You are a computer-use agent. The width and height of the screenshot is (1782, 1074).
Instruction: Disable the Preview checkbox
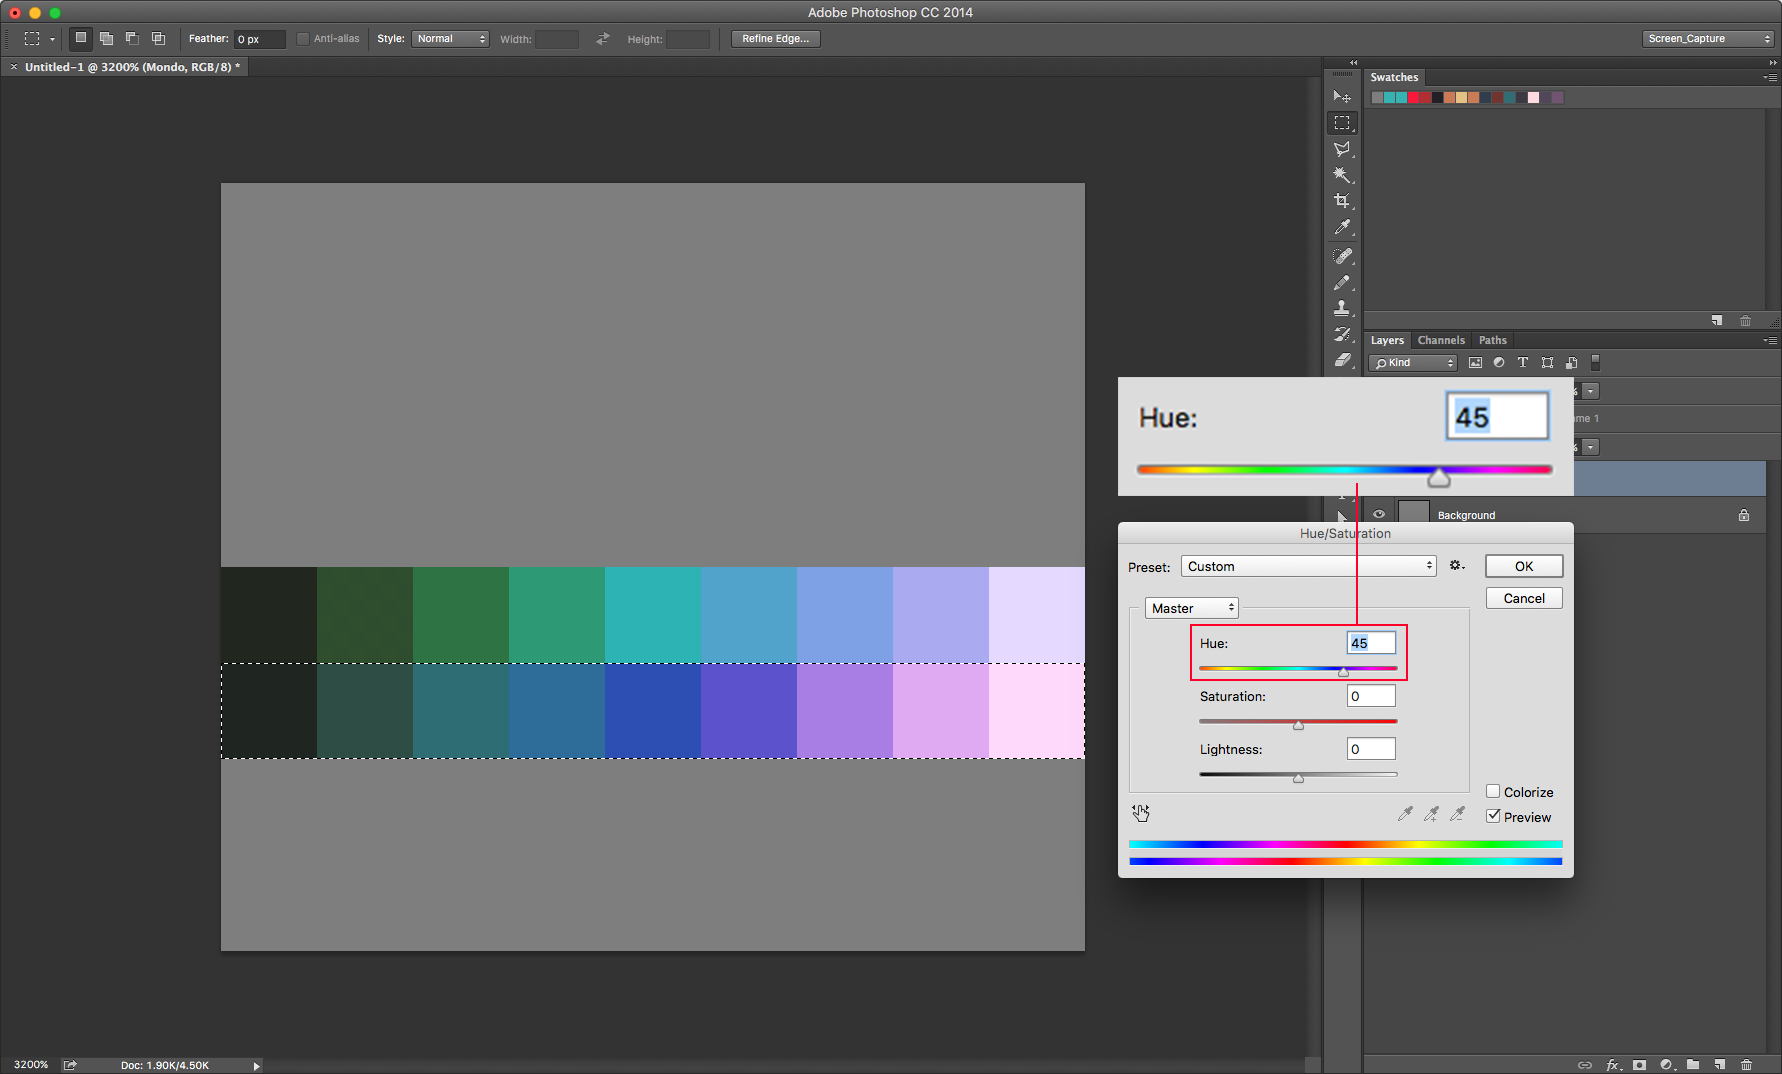[x=1494, y=816]
